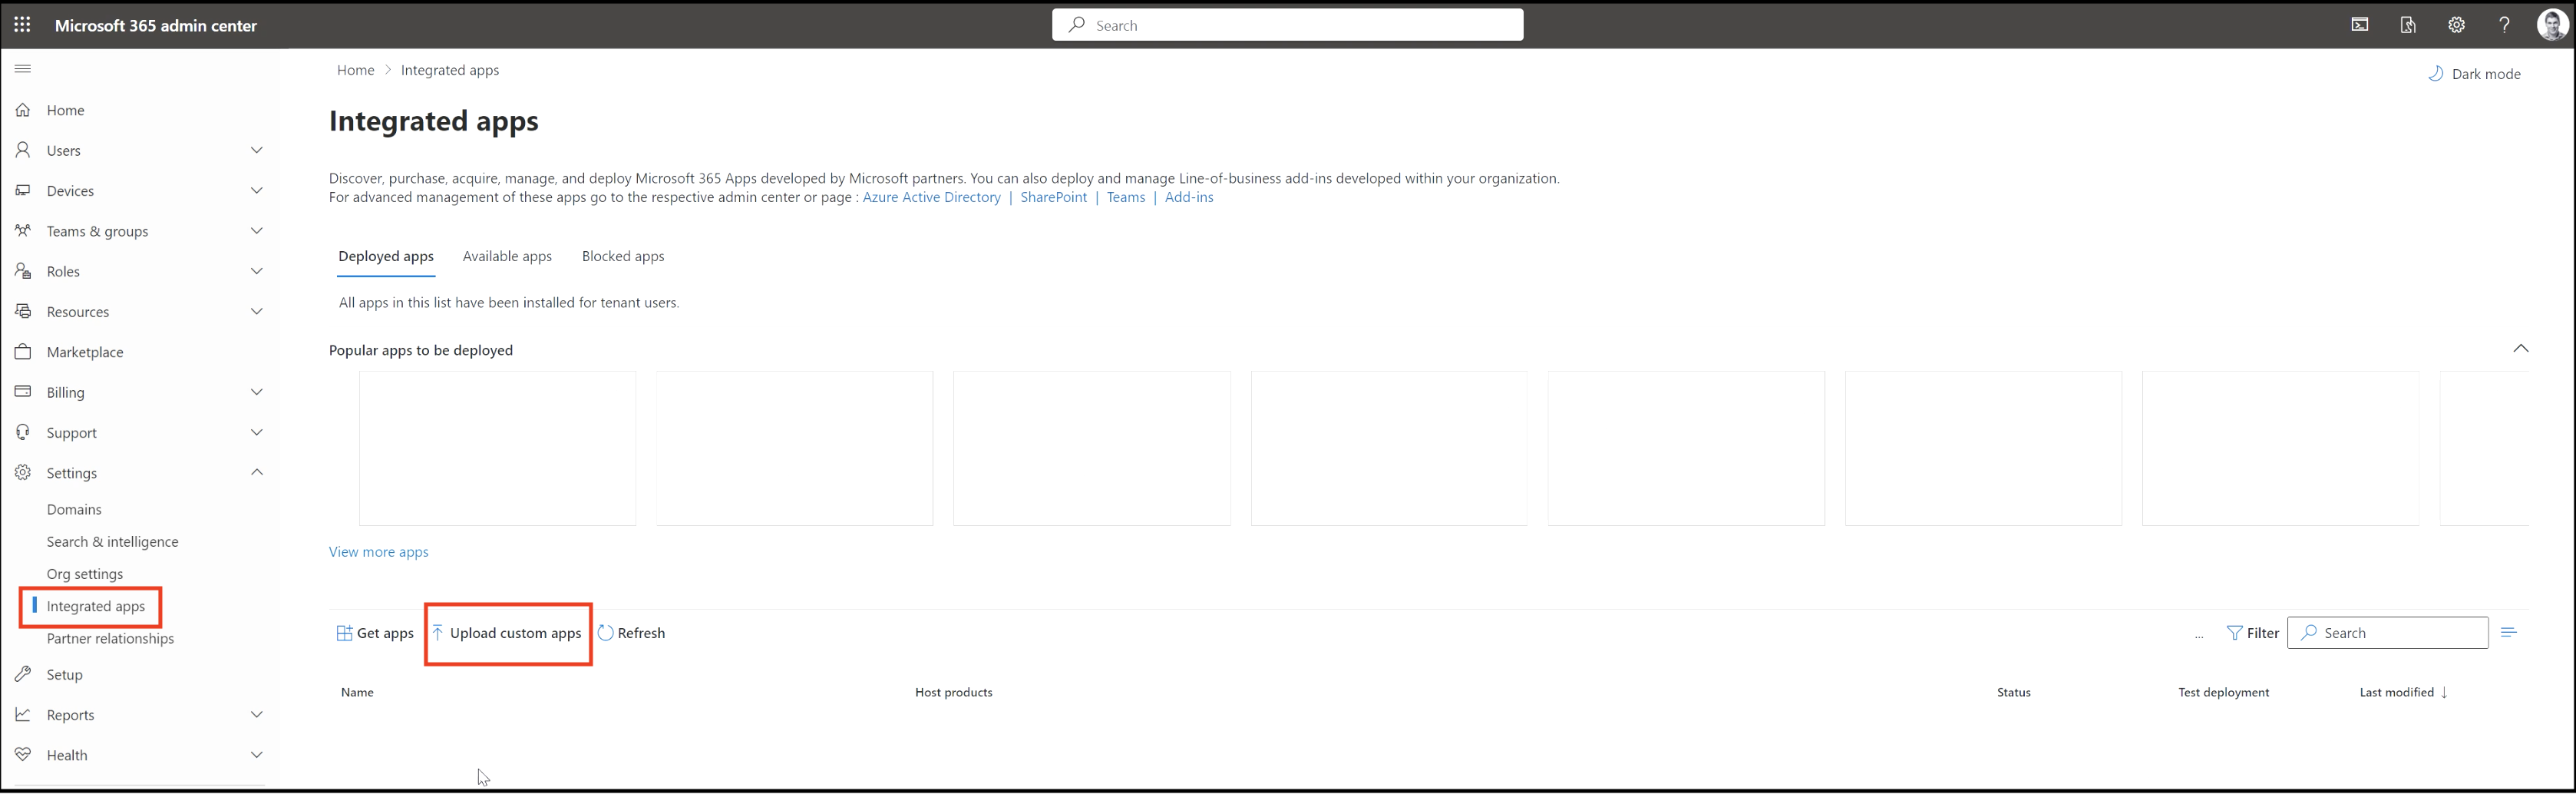Expand the Roles section chevron
This screenshot has width=2576, height=794.
(257, 271)
